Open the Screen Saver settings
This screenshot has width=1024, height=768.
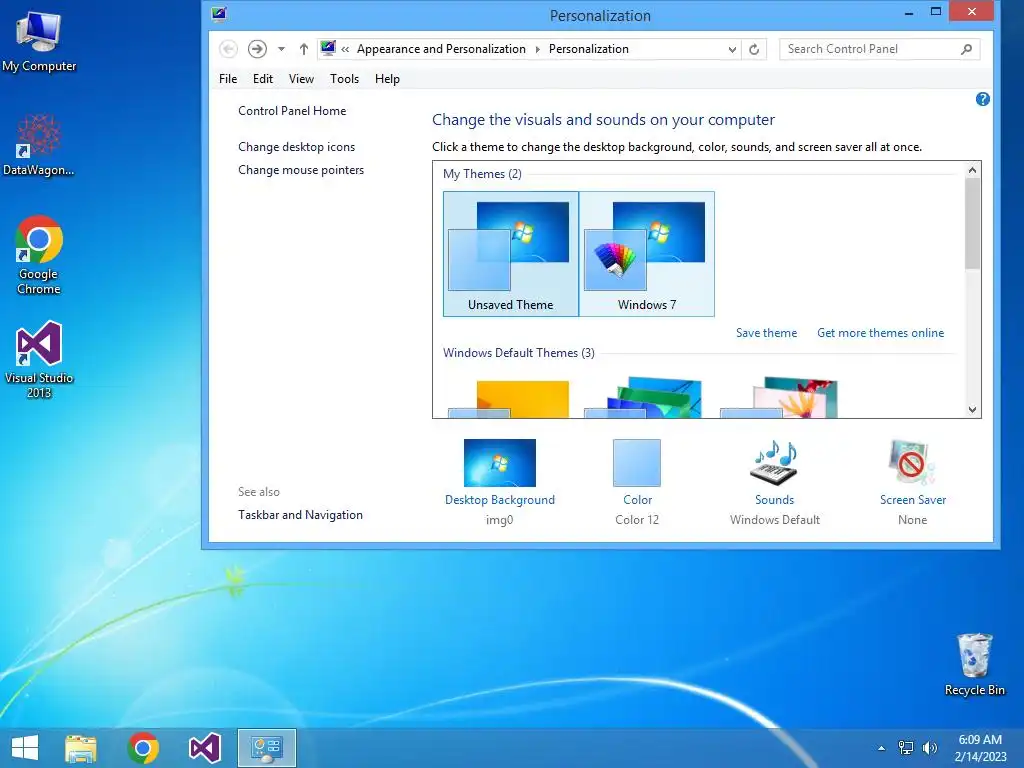912,482
